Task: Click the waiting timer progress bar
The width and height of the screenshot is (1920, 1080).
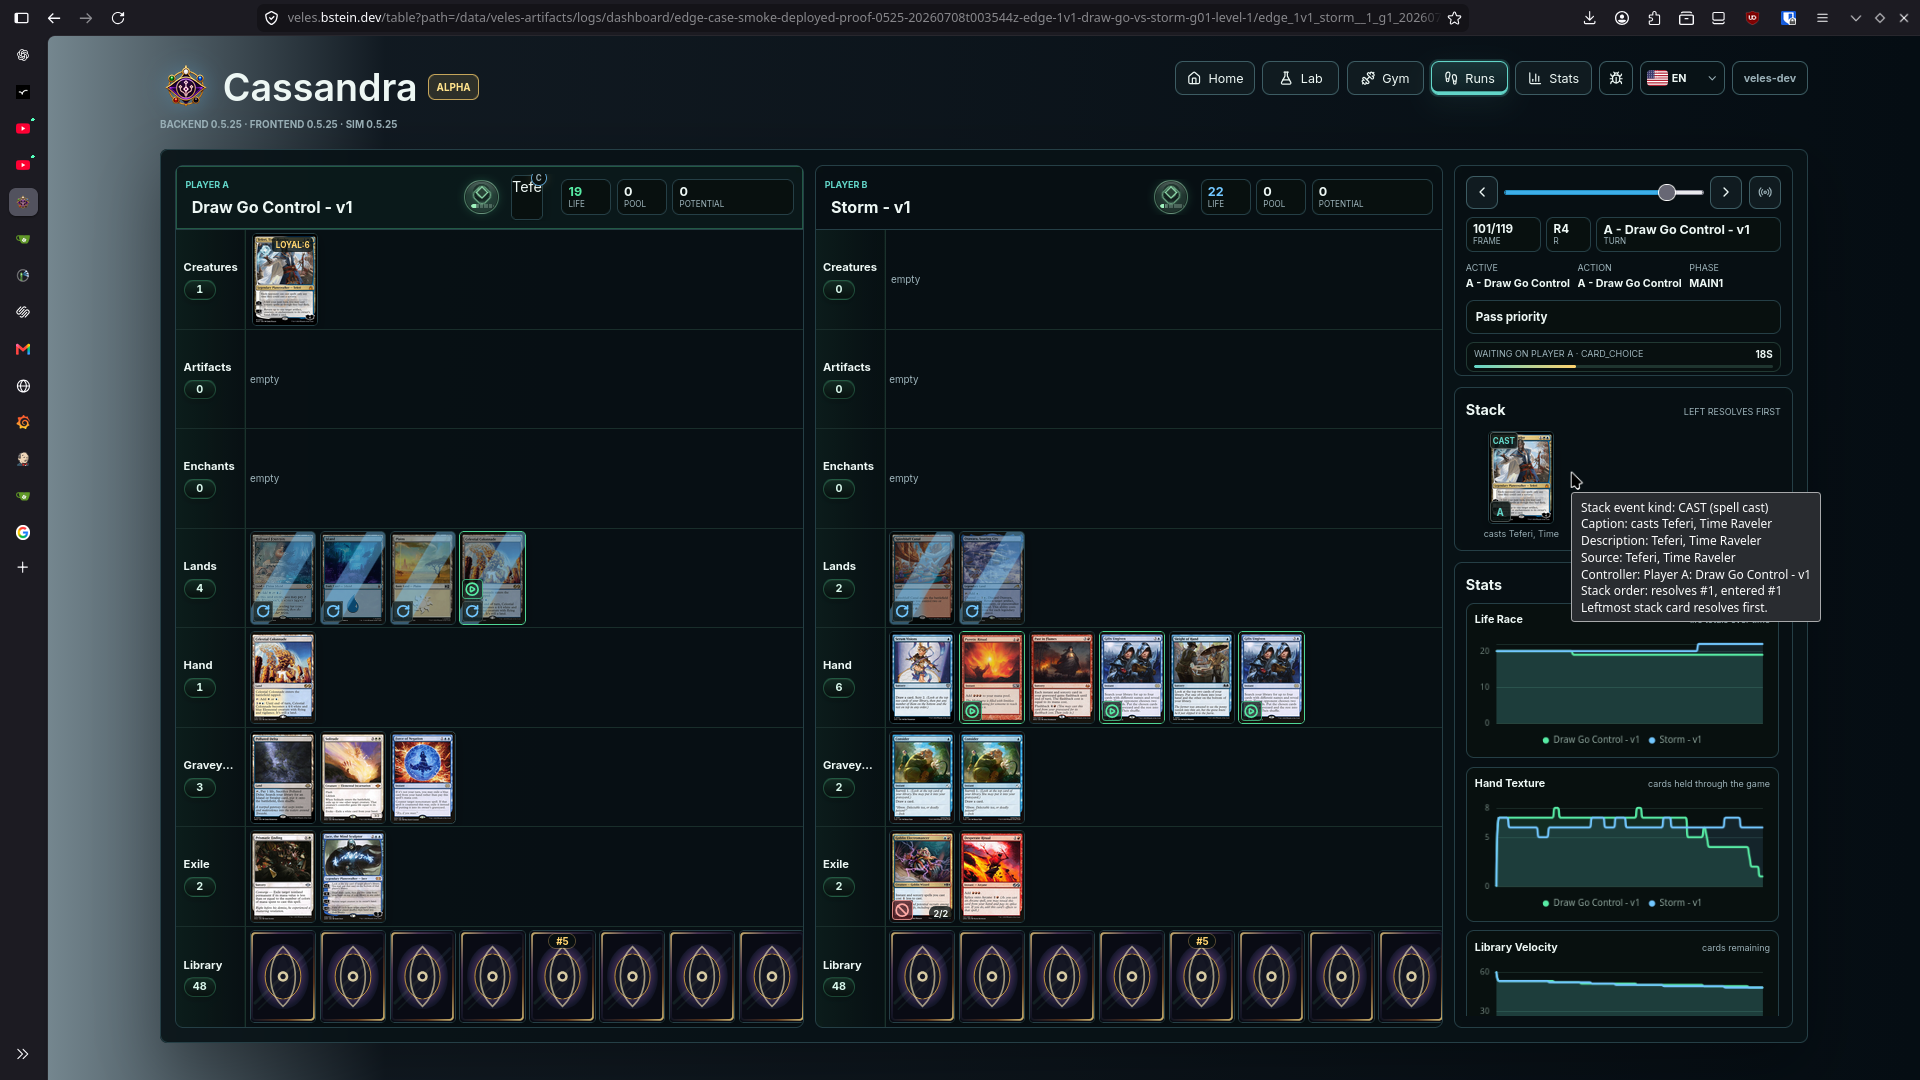Action: click(x=1622, y=366)
